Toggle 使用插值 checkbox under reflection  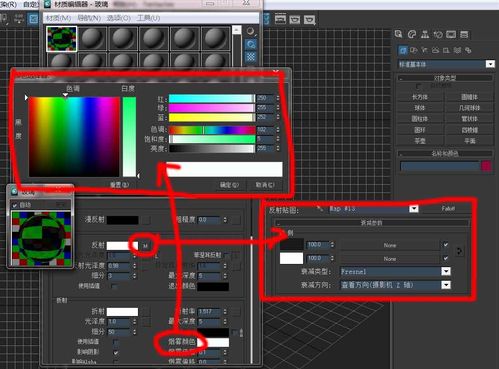(x=115, y=286)
